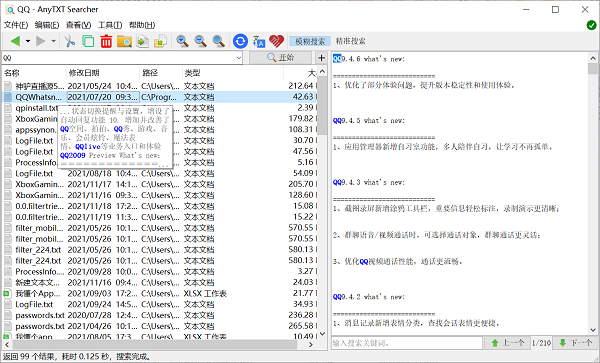
Task: Click the 1/210 match counter
Action: point(541,343)
